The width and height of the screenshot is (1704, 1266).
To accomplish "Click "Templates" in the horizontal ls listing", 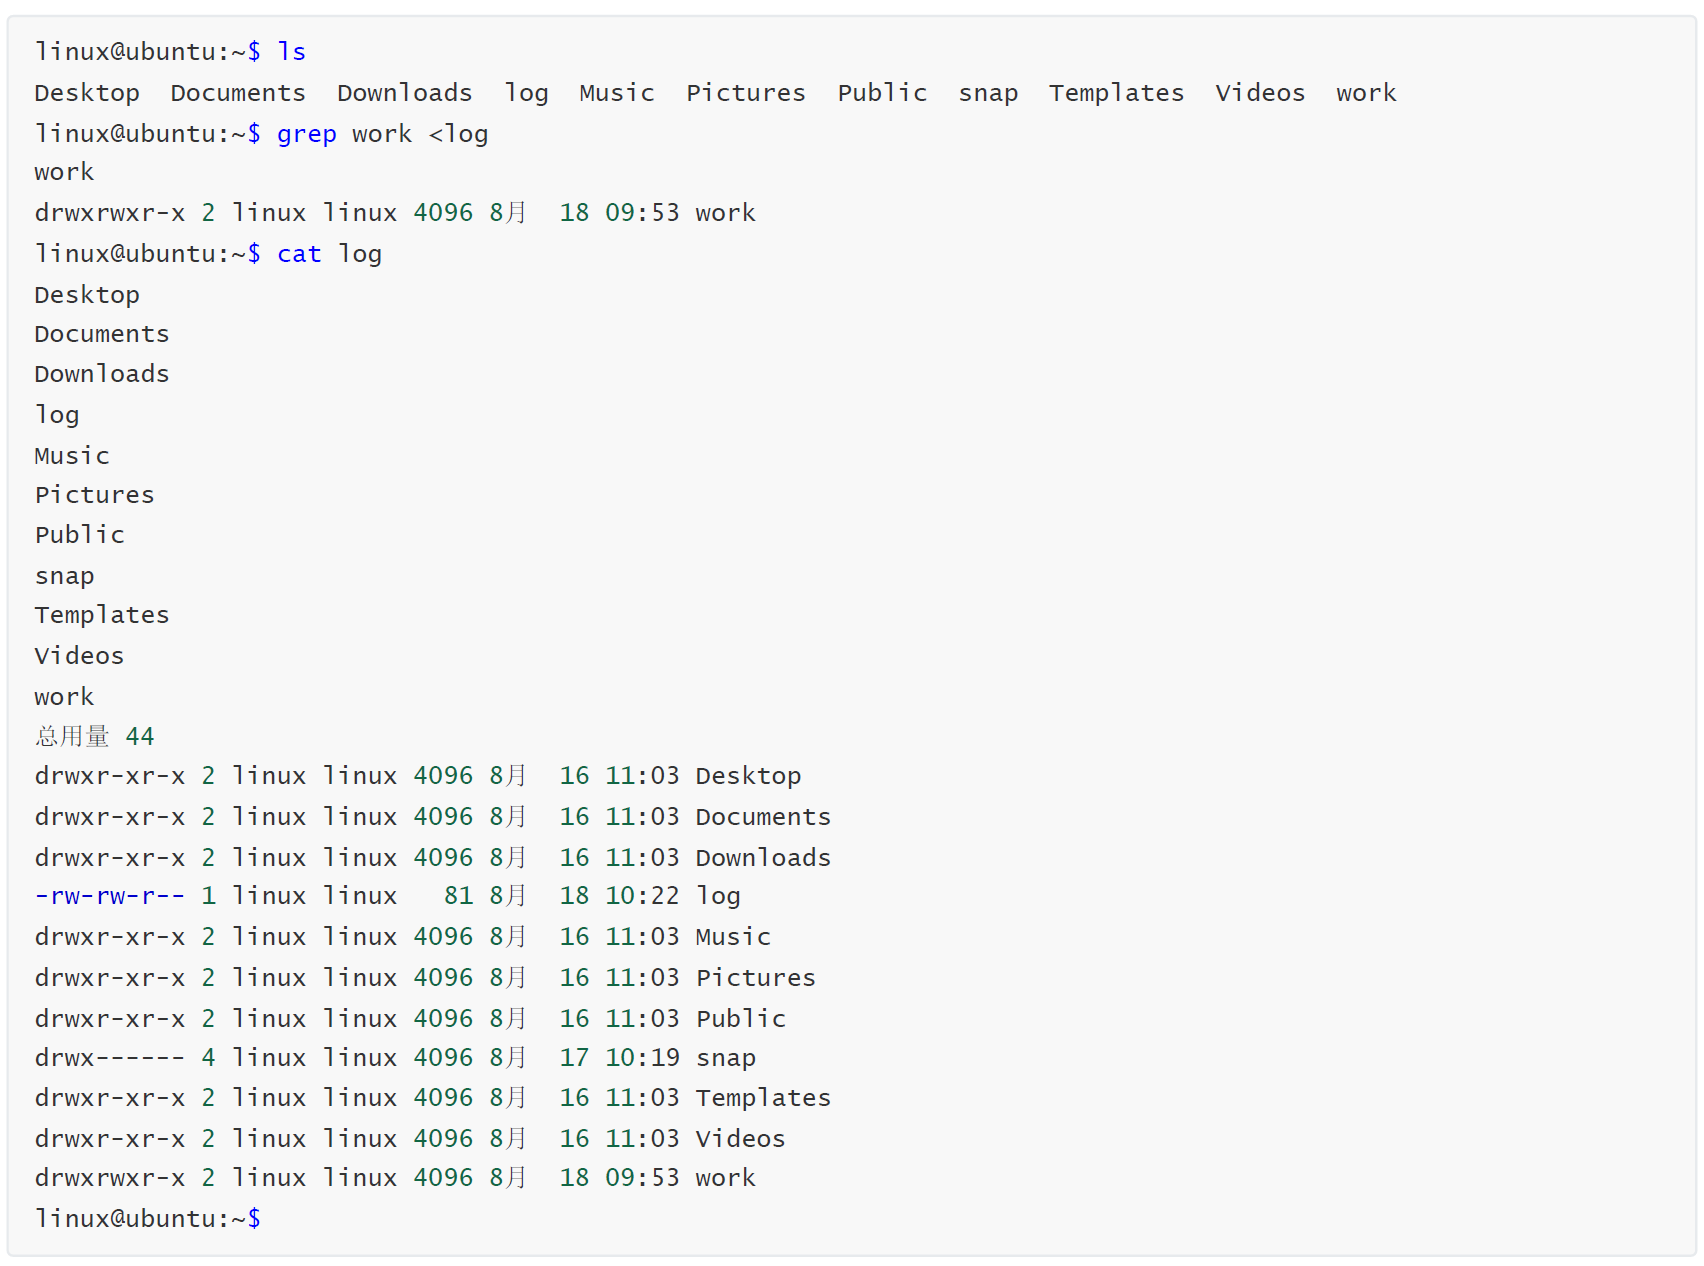I will (x=1116, y=93).
